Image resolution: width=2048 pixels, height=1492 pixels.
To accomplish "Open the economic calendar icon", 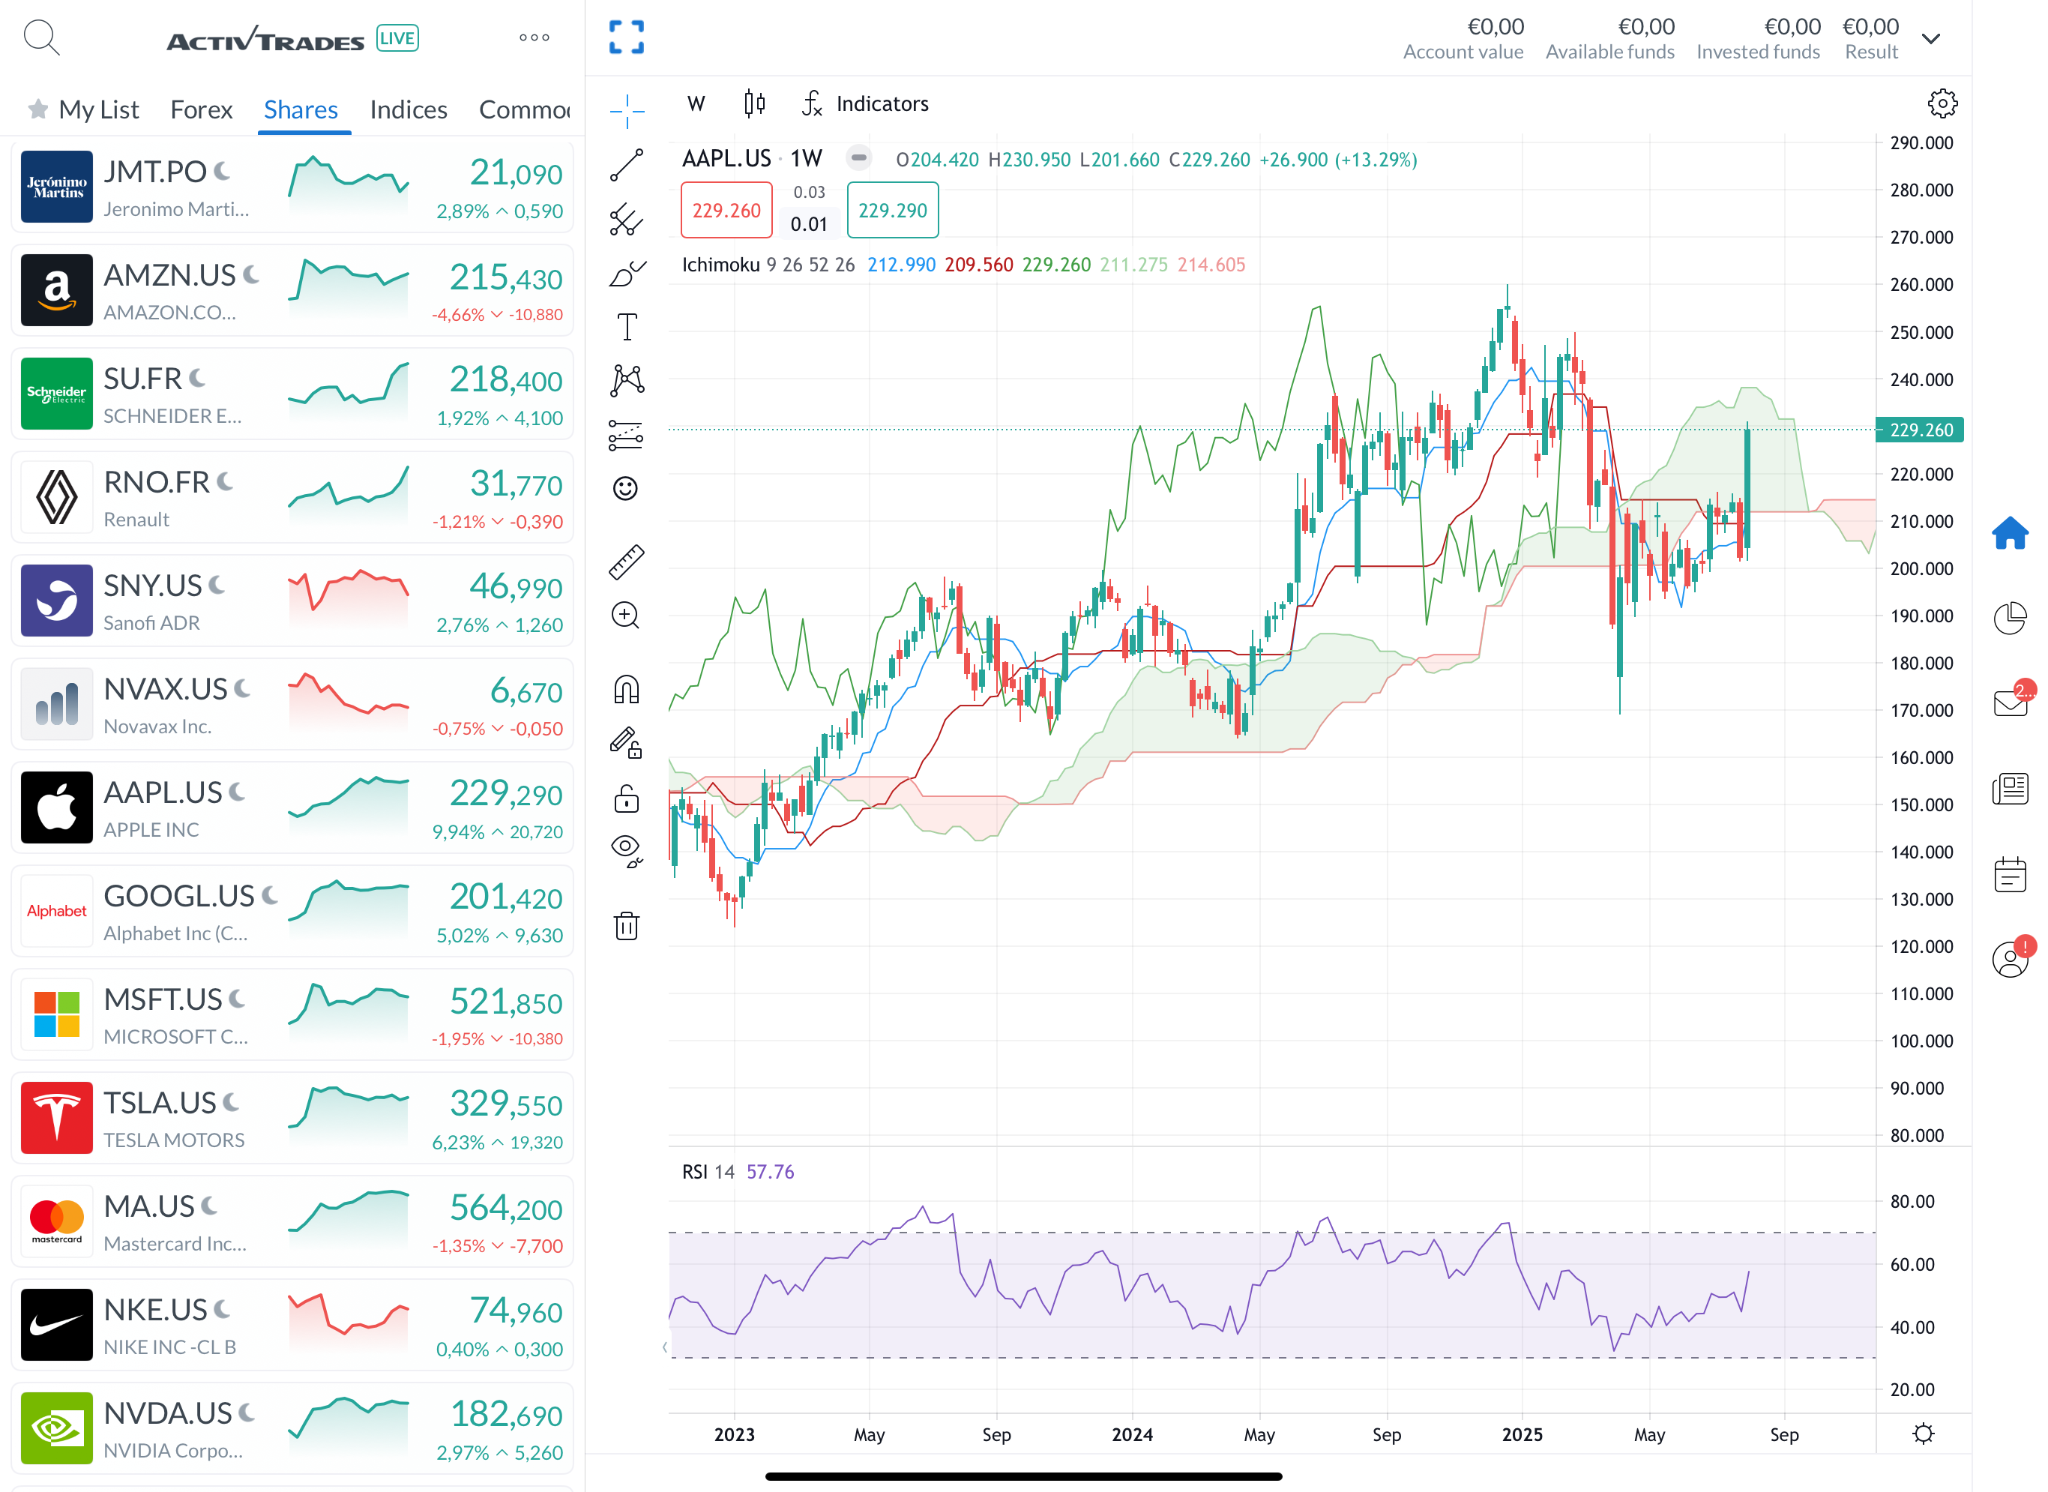I will pyautogui.click(x=2010, y=874).
